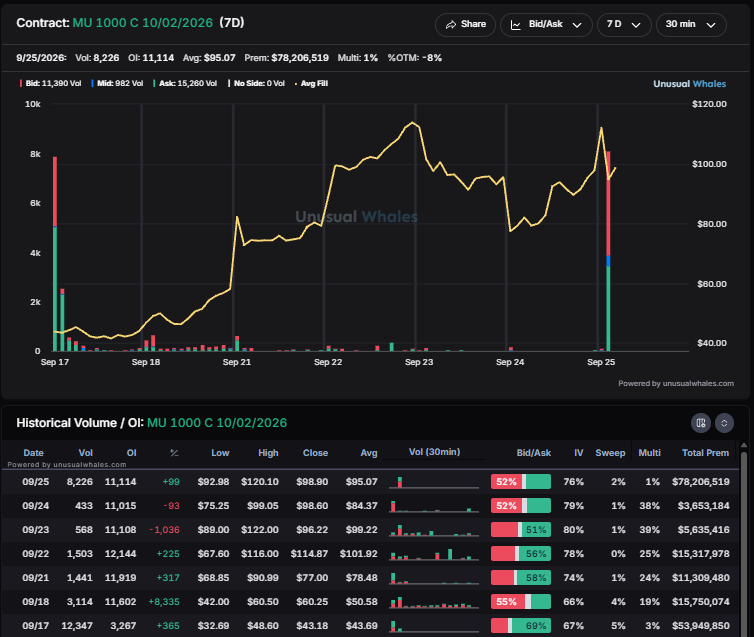
Task: Click the Sweep column header
Action: 610,452
